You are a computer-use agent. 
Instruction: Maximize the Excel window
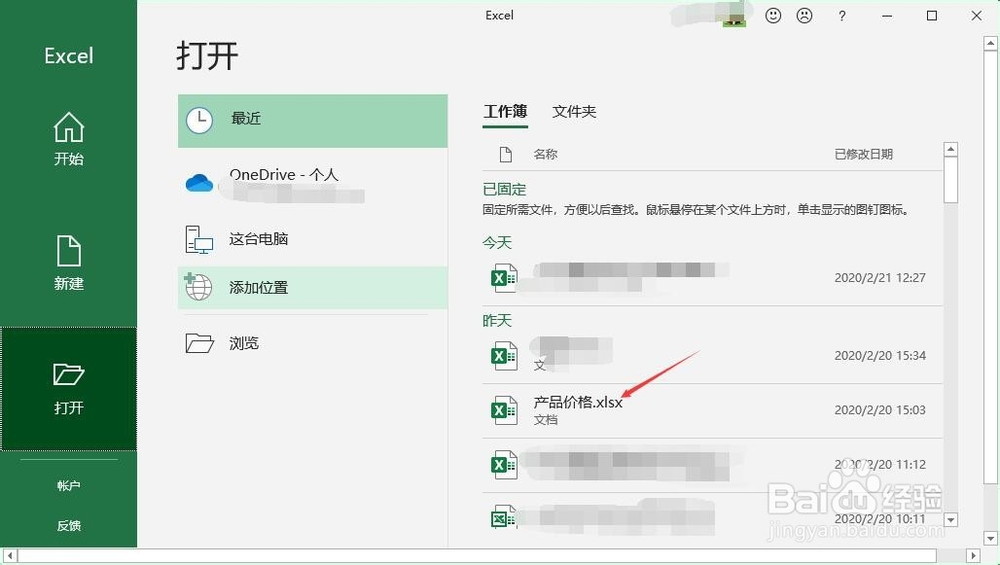click(x=932, y=16)
